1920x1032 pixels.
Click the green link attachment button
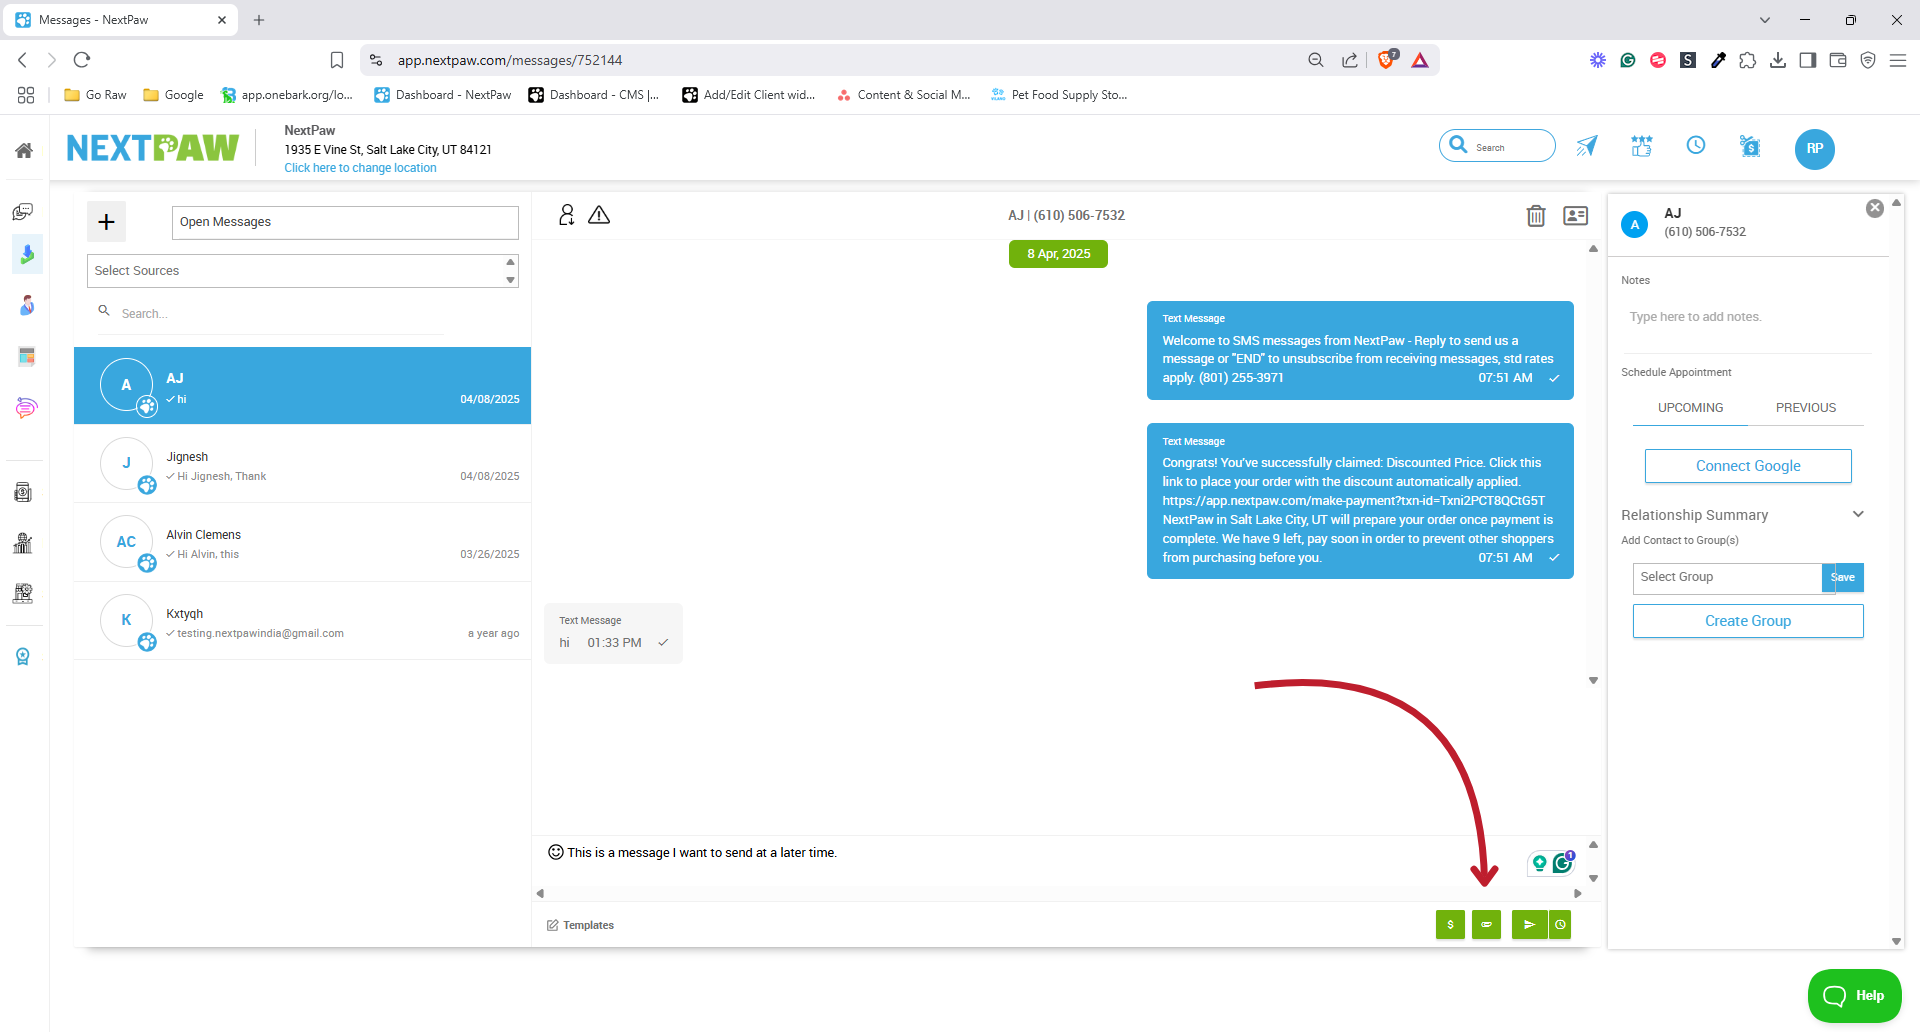coord(1486,925)
